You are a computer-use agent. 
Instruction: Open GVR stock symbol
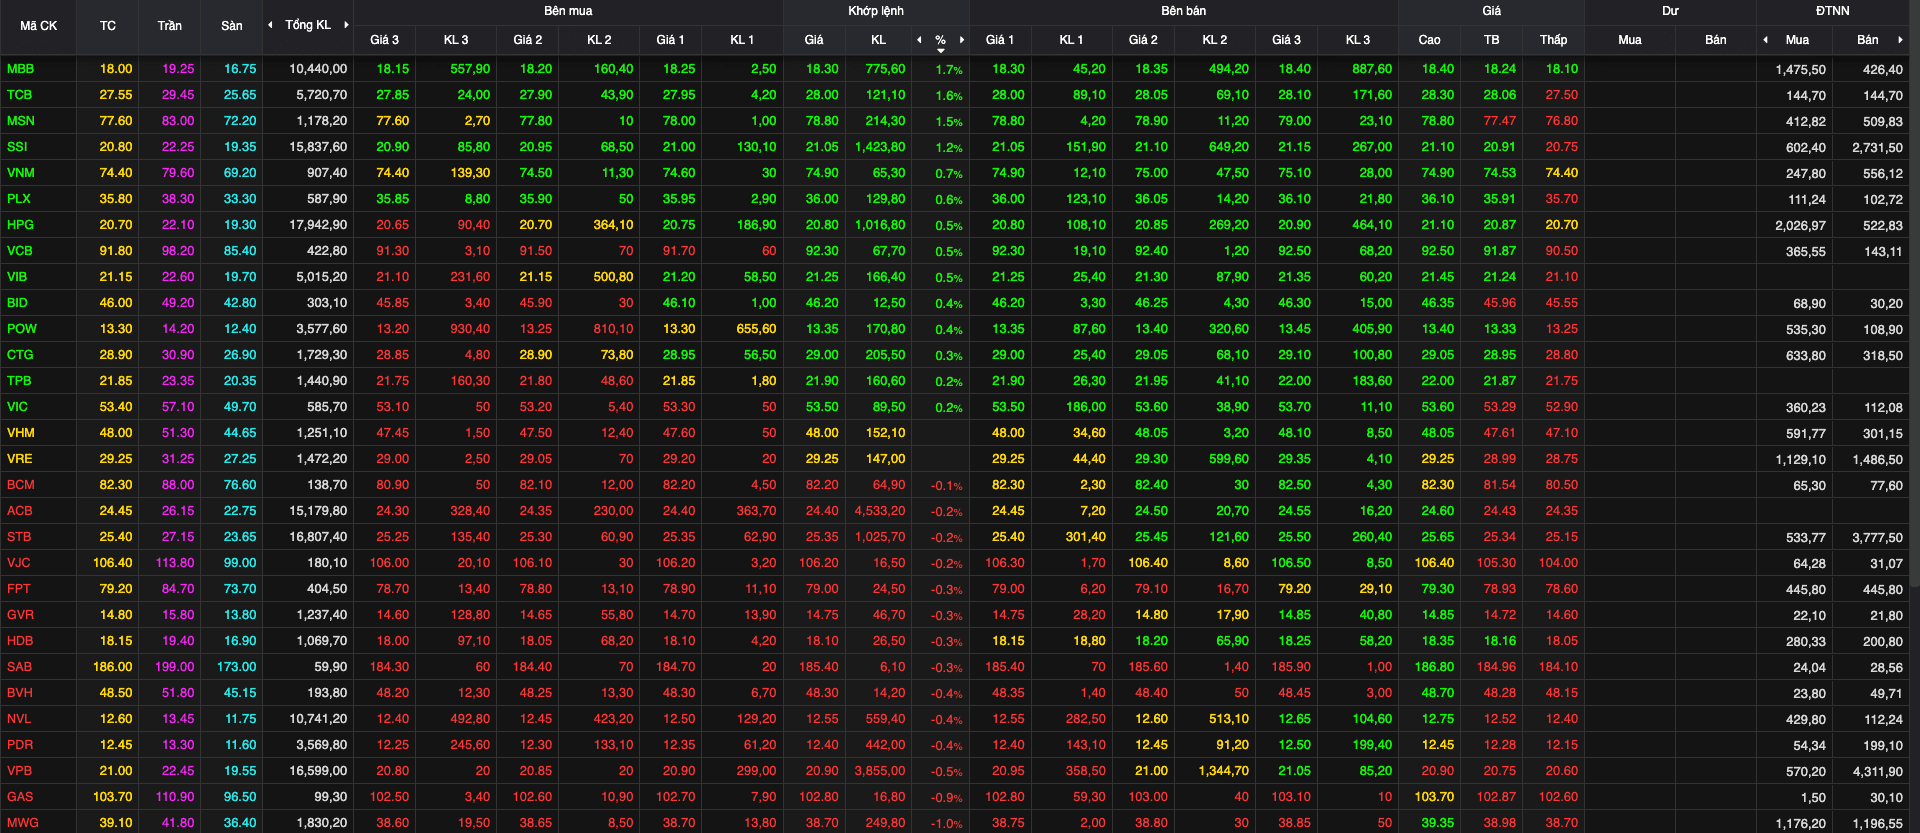pos(20,615)
